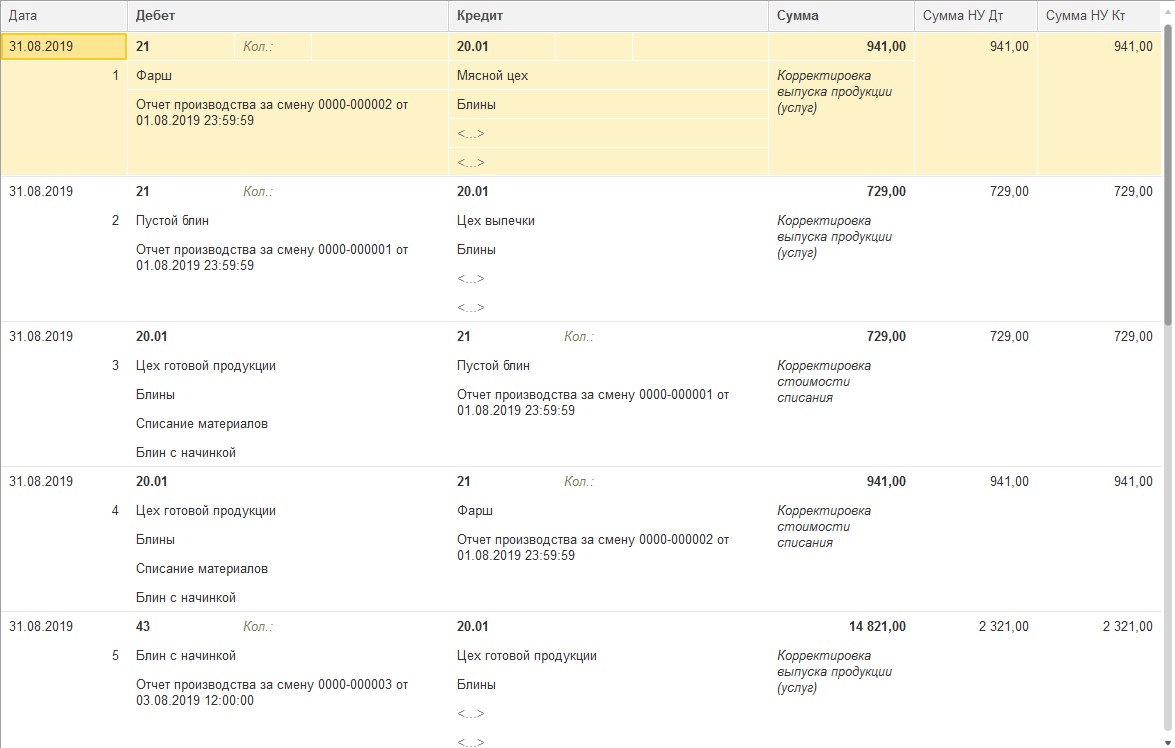This screenshot has height=748, width=1175.
Task: Select the "Мясной цех" credit cell
Action: click(492, 75)
